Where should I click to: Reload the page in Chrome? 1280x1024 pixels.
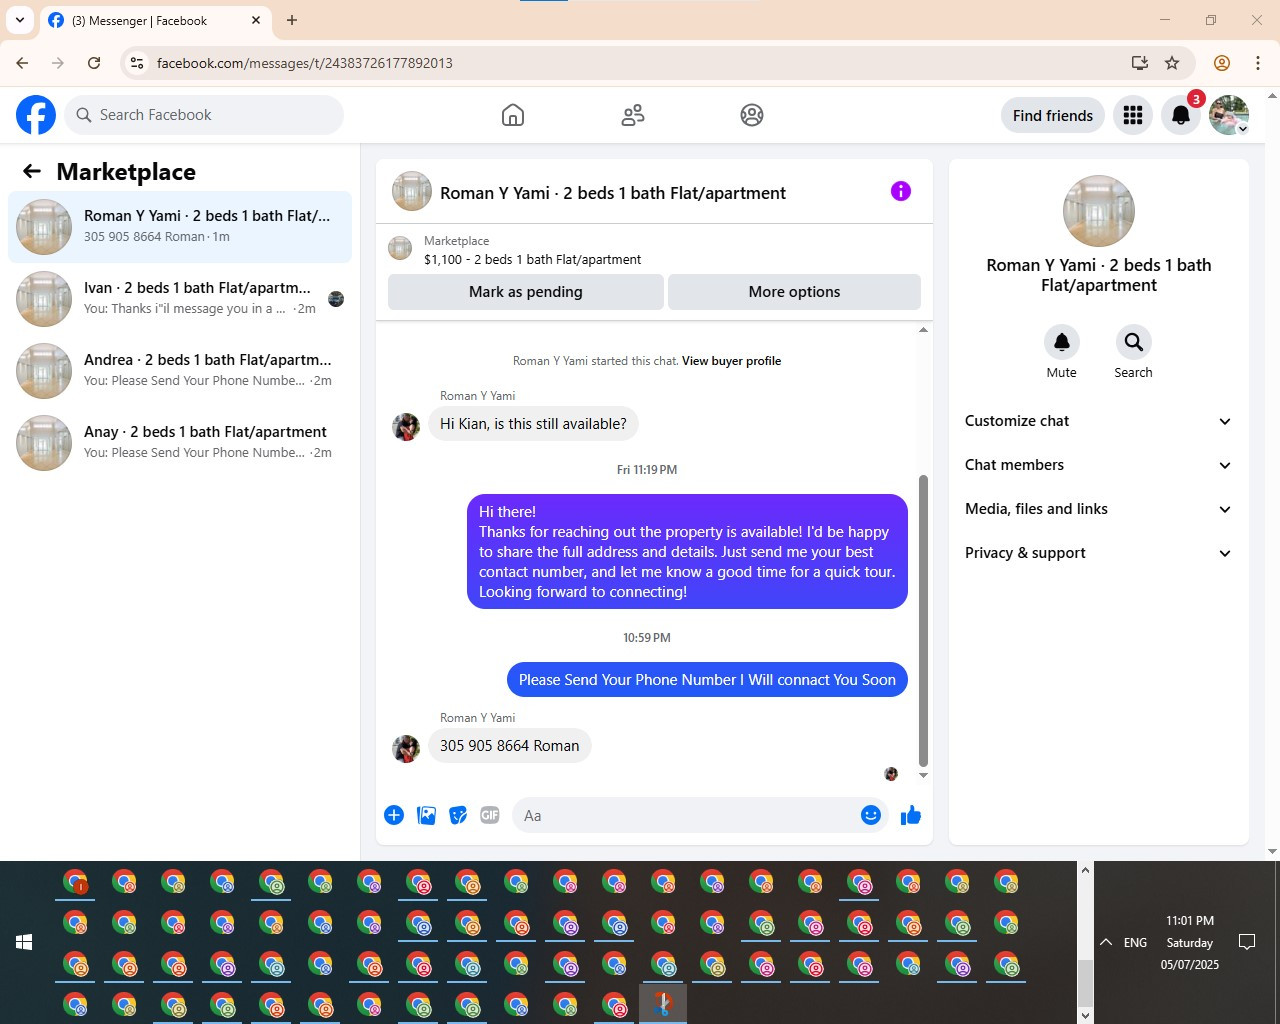click(x=94, y=63)
